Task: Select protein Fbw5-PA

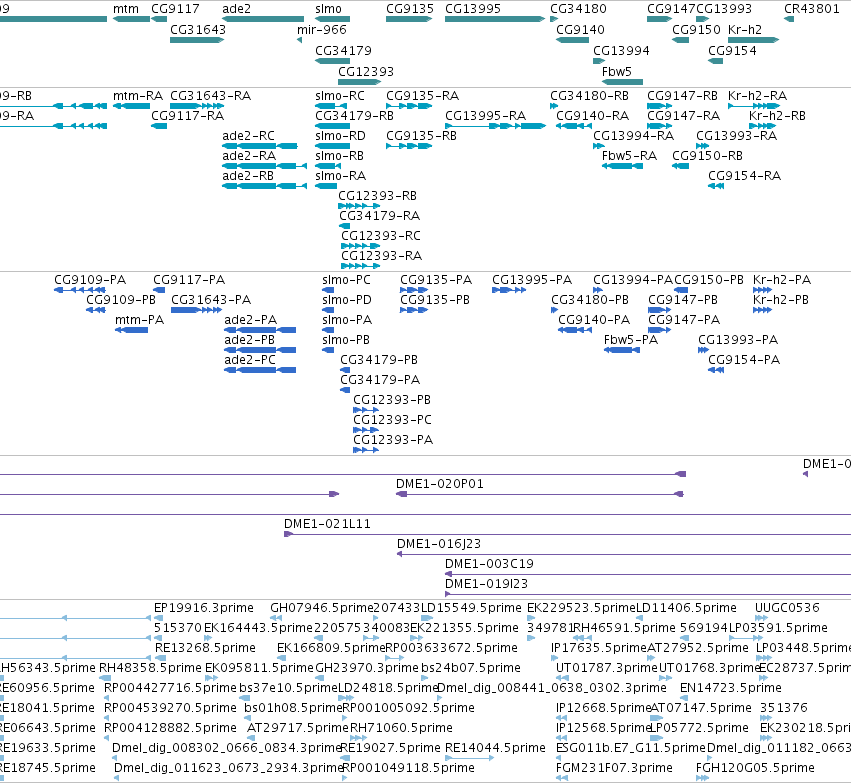Action: [622, 350]
